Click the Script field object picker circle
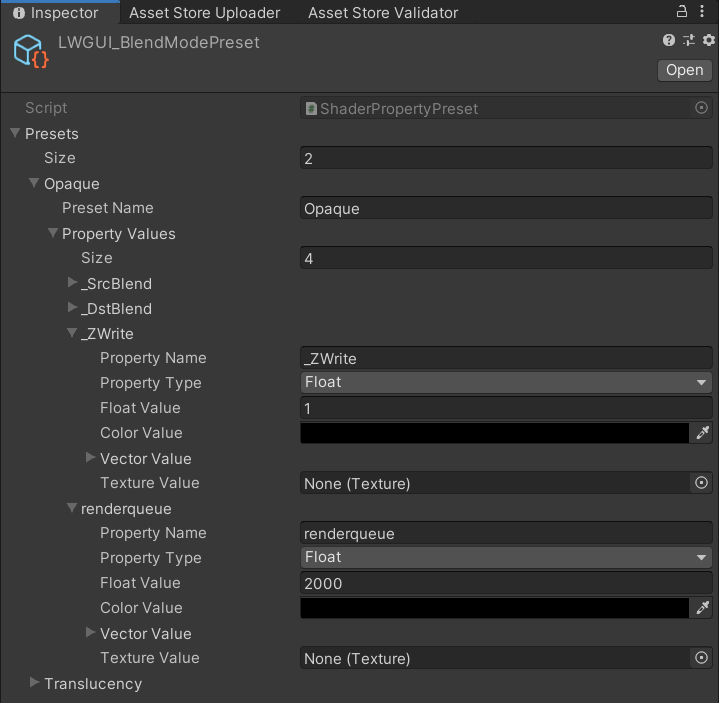 point(701,108)
